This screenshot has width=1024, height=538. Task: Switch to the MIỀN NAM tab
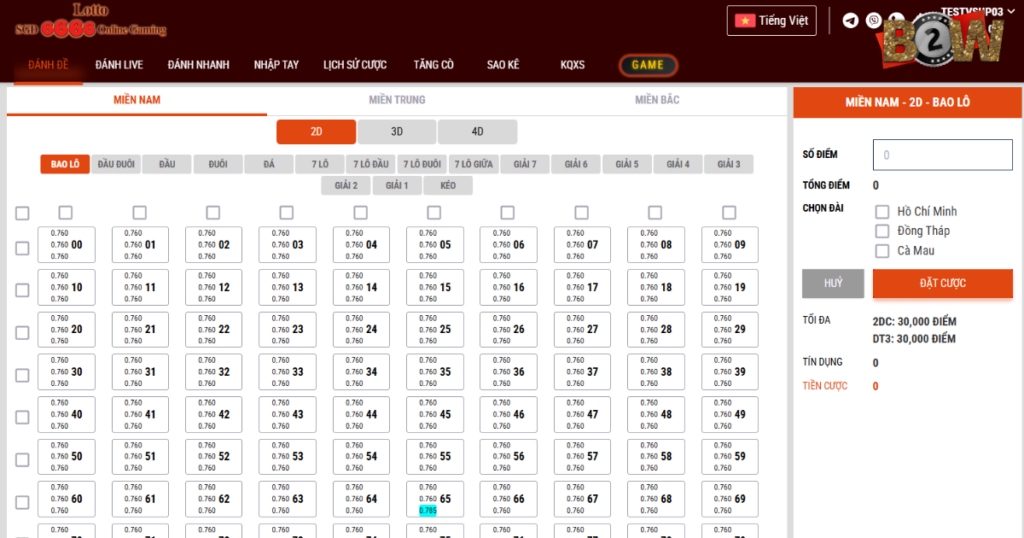click(136, 100)
